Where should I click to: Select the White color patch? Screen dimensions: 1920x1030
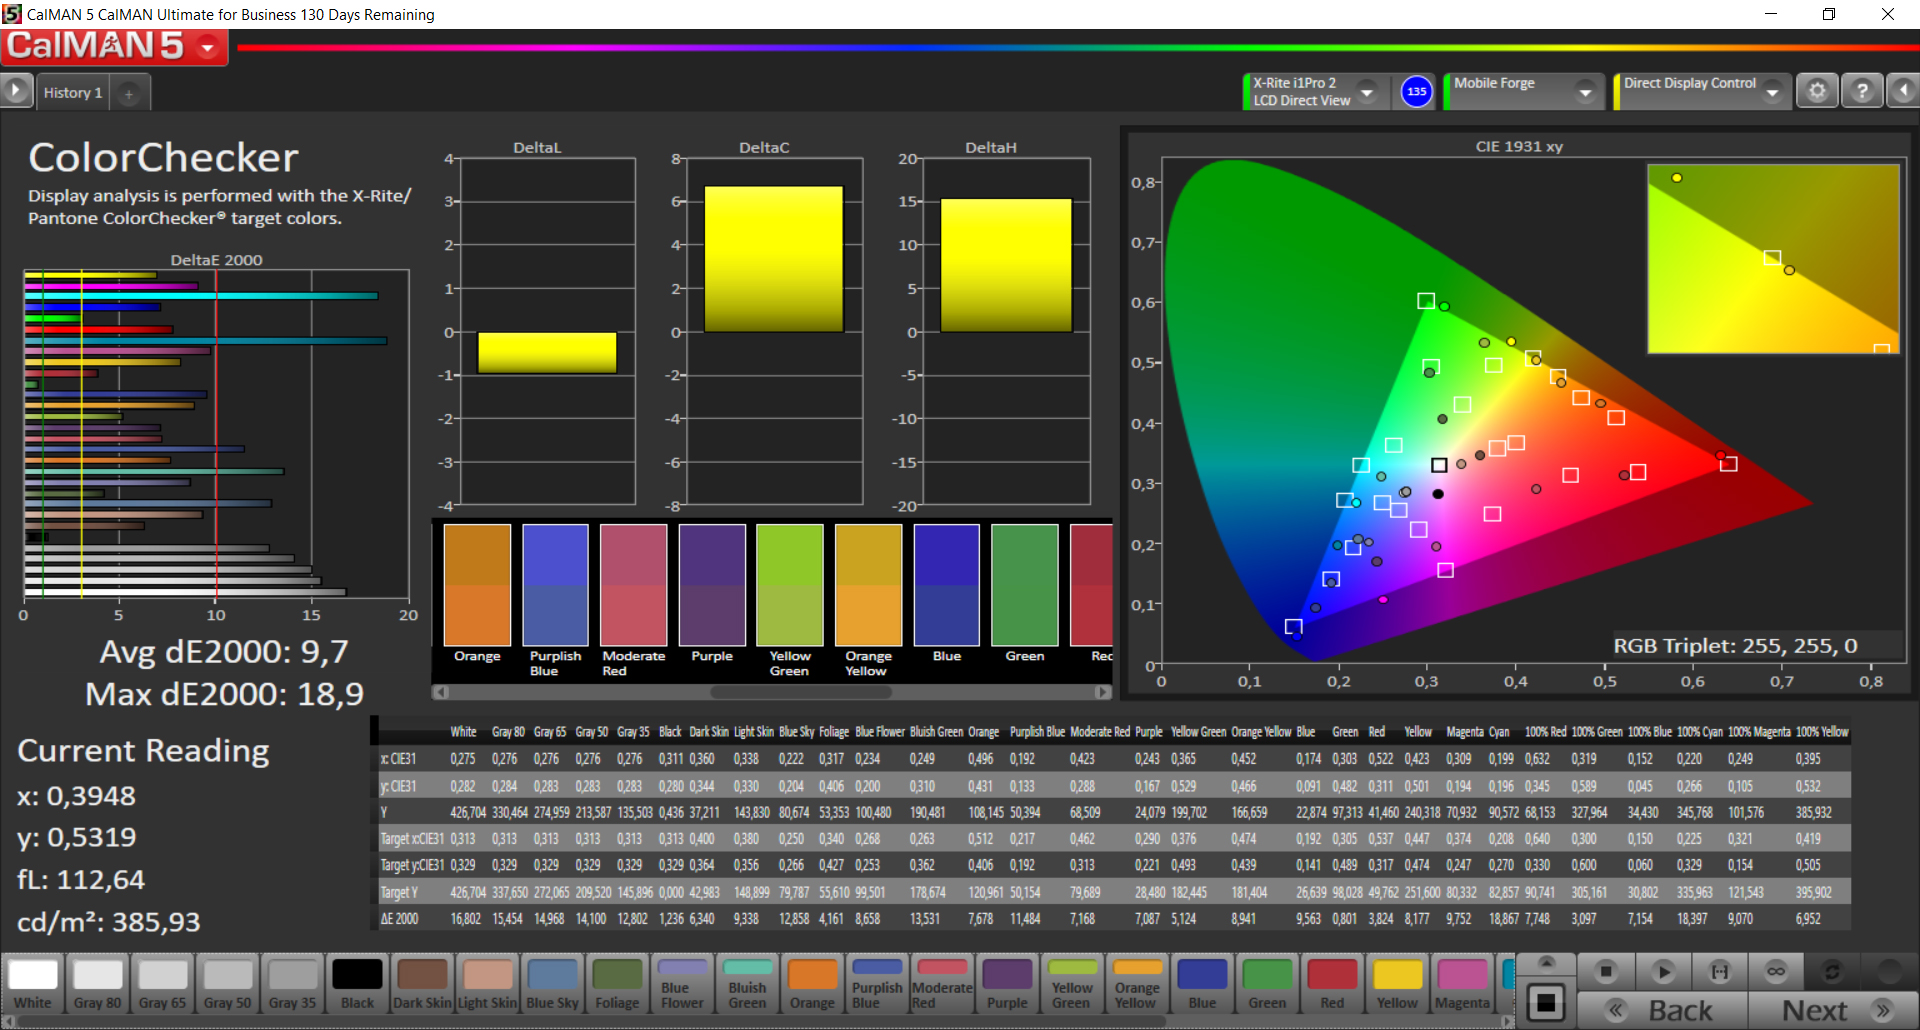pyautogui.click(x=33, y=984)
